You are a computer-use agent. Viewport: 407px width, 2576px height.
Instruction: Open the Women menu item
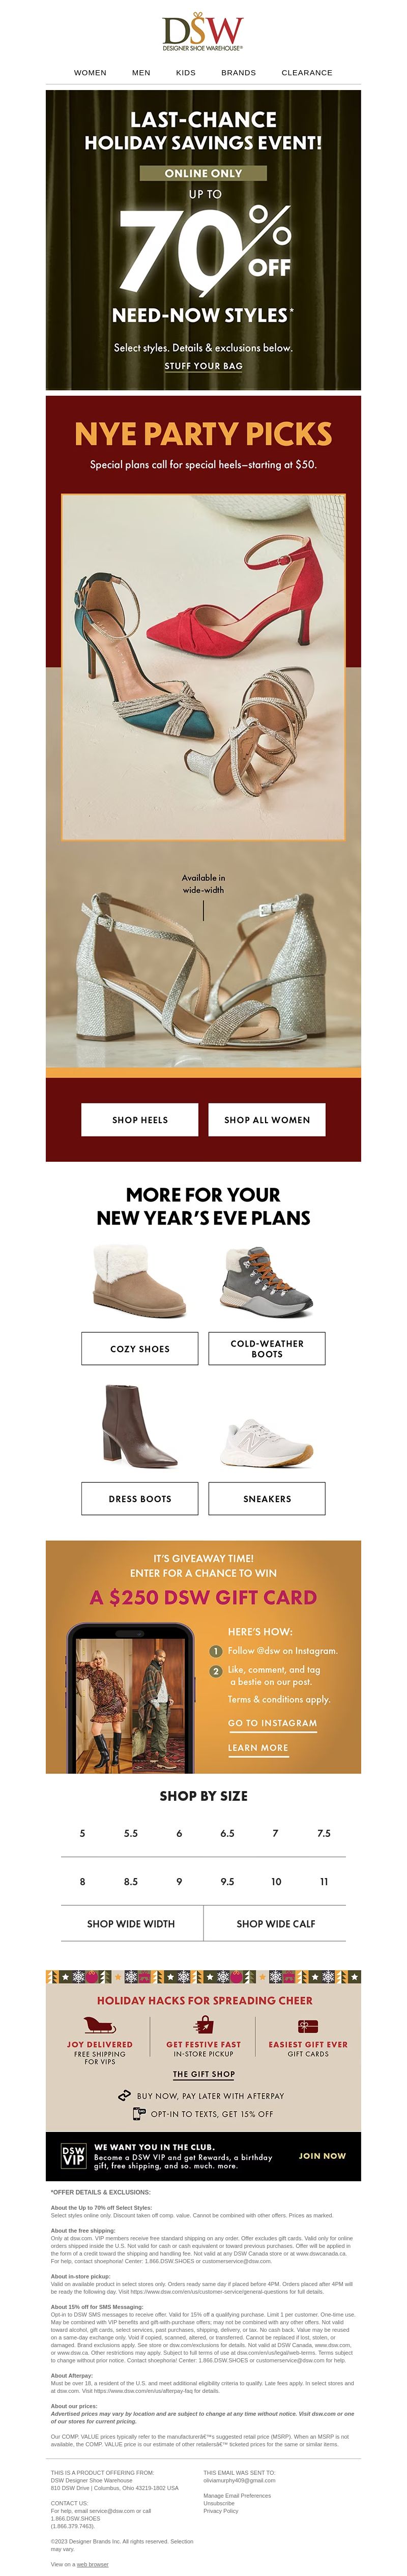pos(90,73)
